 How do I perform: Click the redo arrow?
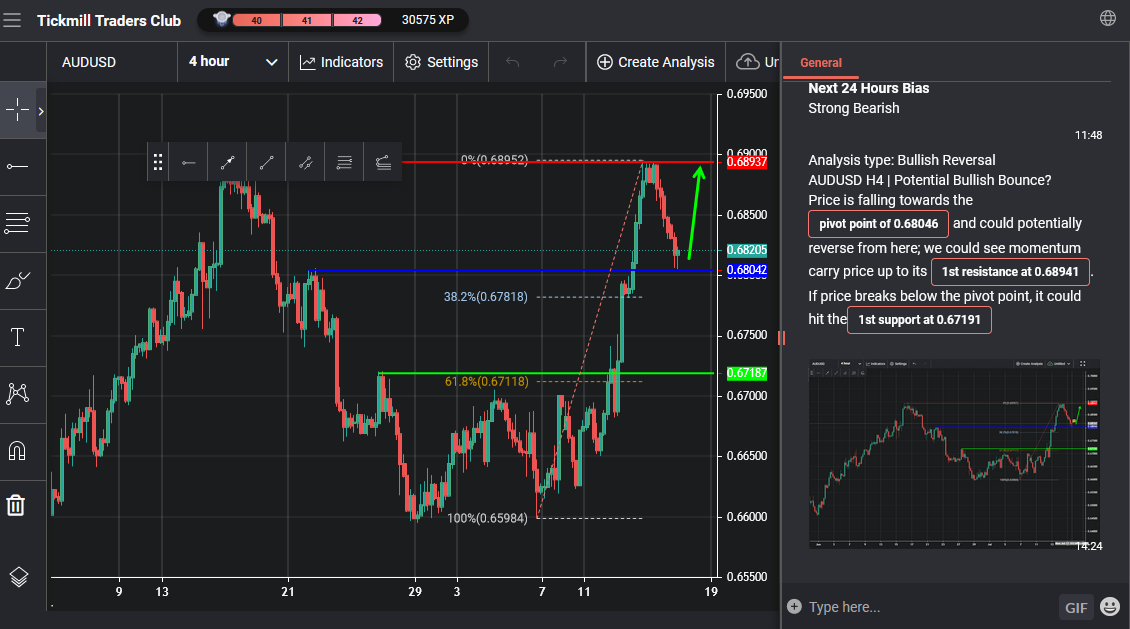(560, 62)
